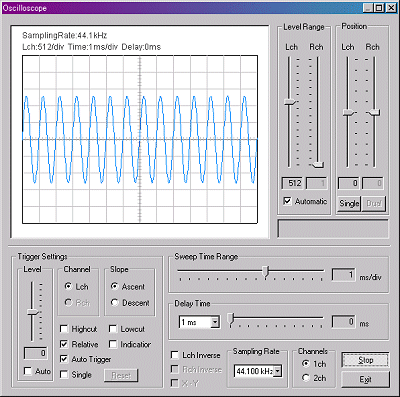
Task: Maximize the Oscilloscope window
Action: point(379,8)
